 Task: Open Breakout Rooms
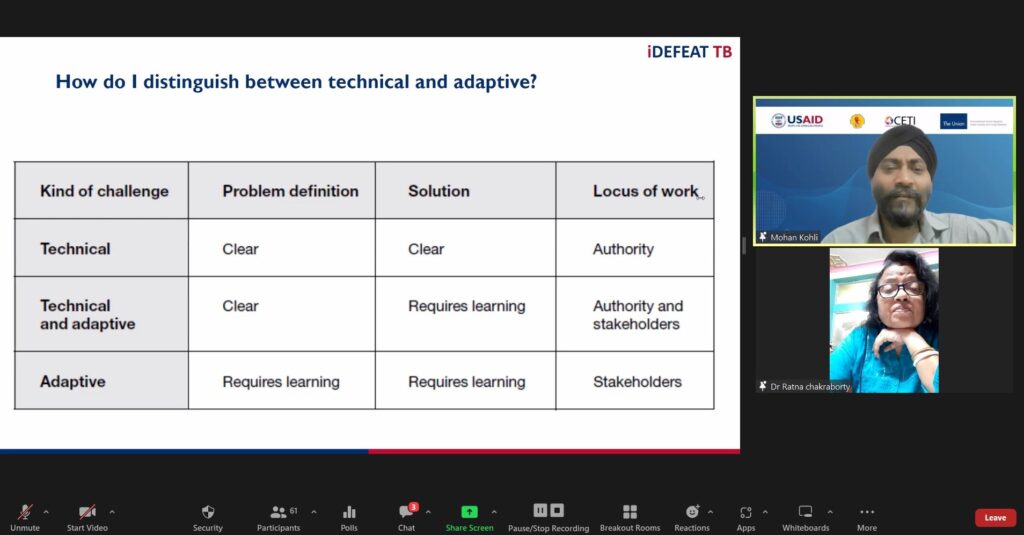click(x=630, y=512)
